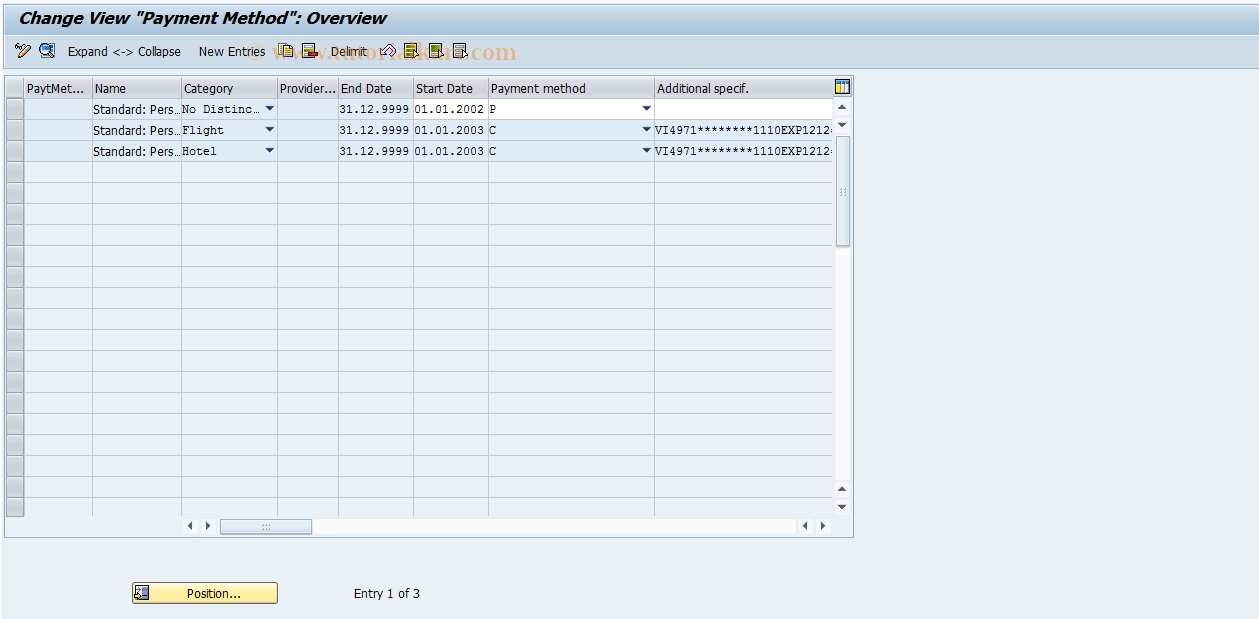Click vertical scrollbar down arrow at bottom
Screen dimensions: 1259x619
pos(842,507)
